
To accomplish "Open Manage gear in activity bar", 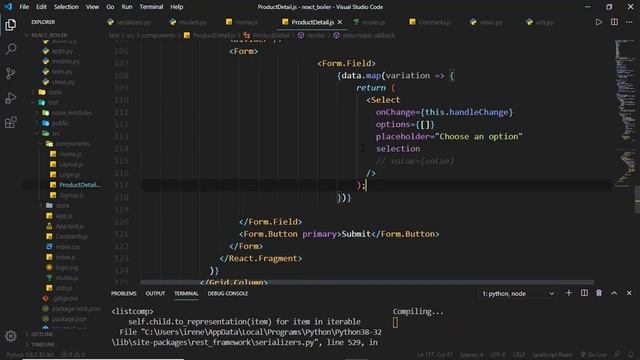I will tap(11, 336).
